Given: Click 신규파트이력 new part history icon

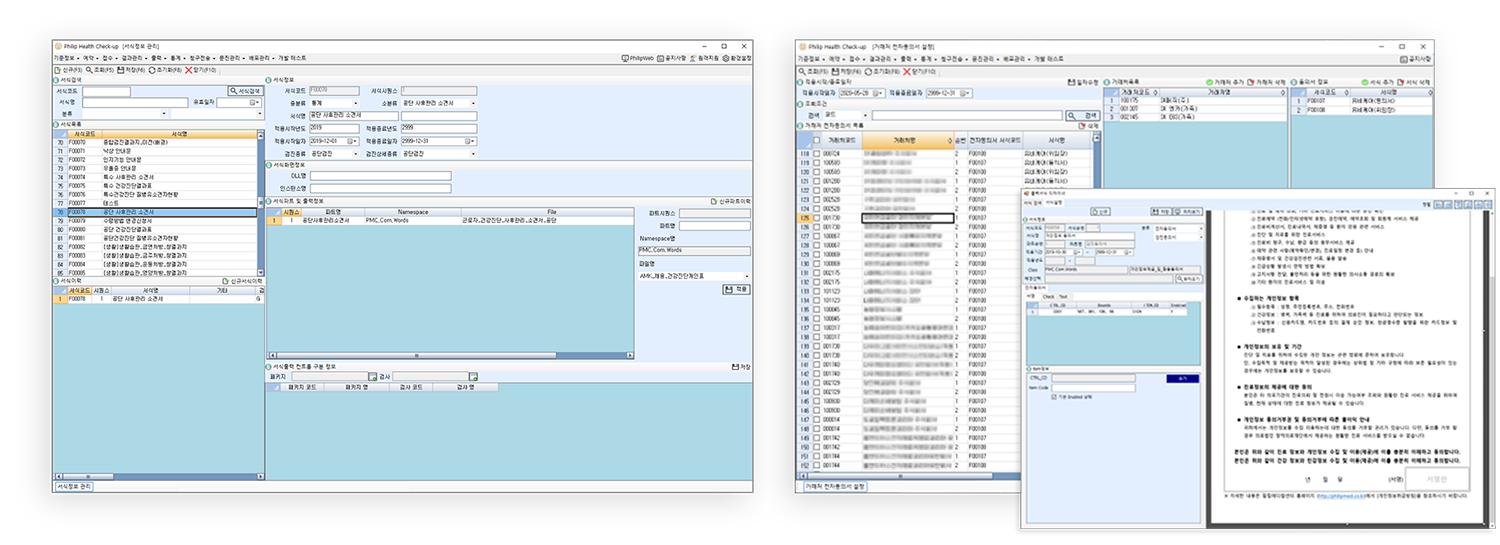Looking at the screenshot, I should point(712,201).
